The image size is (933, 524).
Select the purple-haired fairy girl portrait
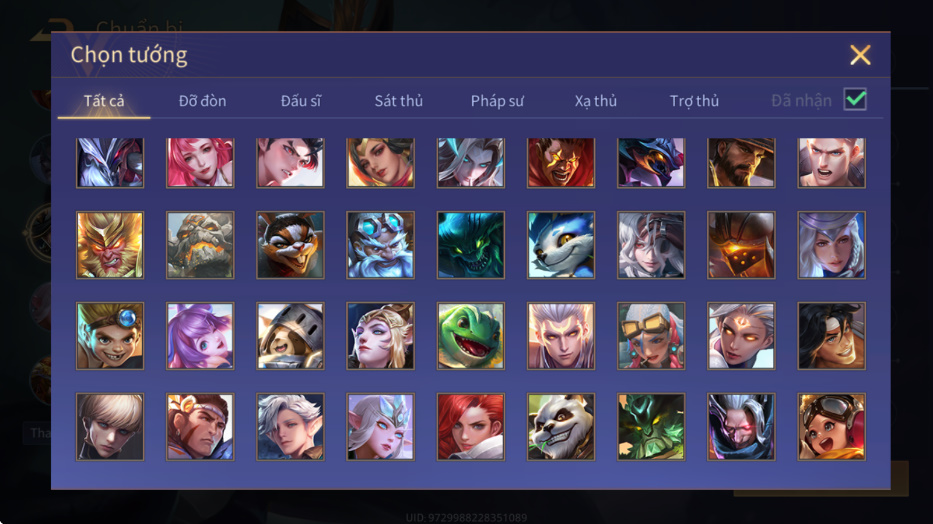(200, 336)
